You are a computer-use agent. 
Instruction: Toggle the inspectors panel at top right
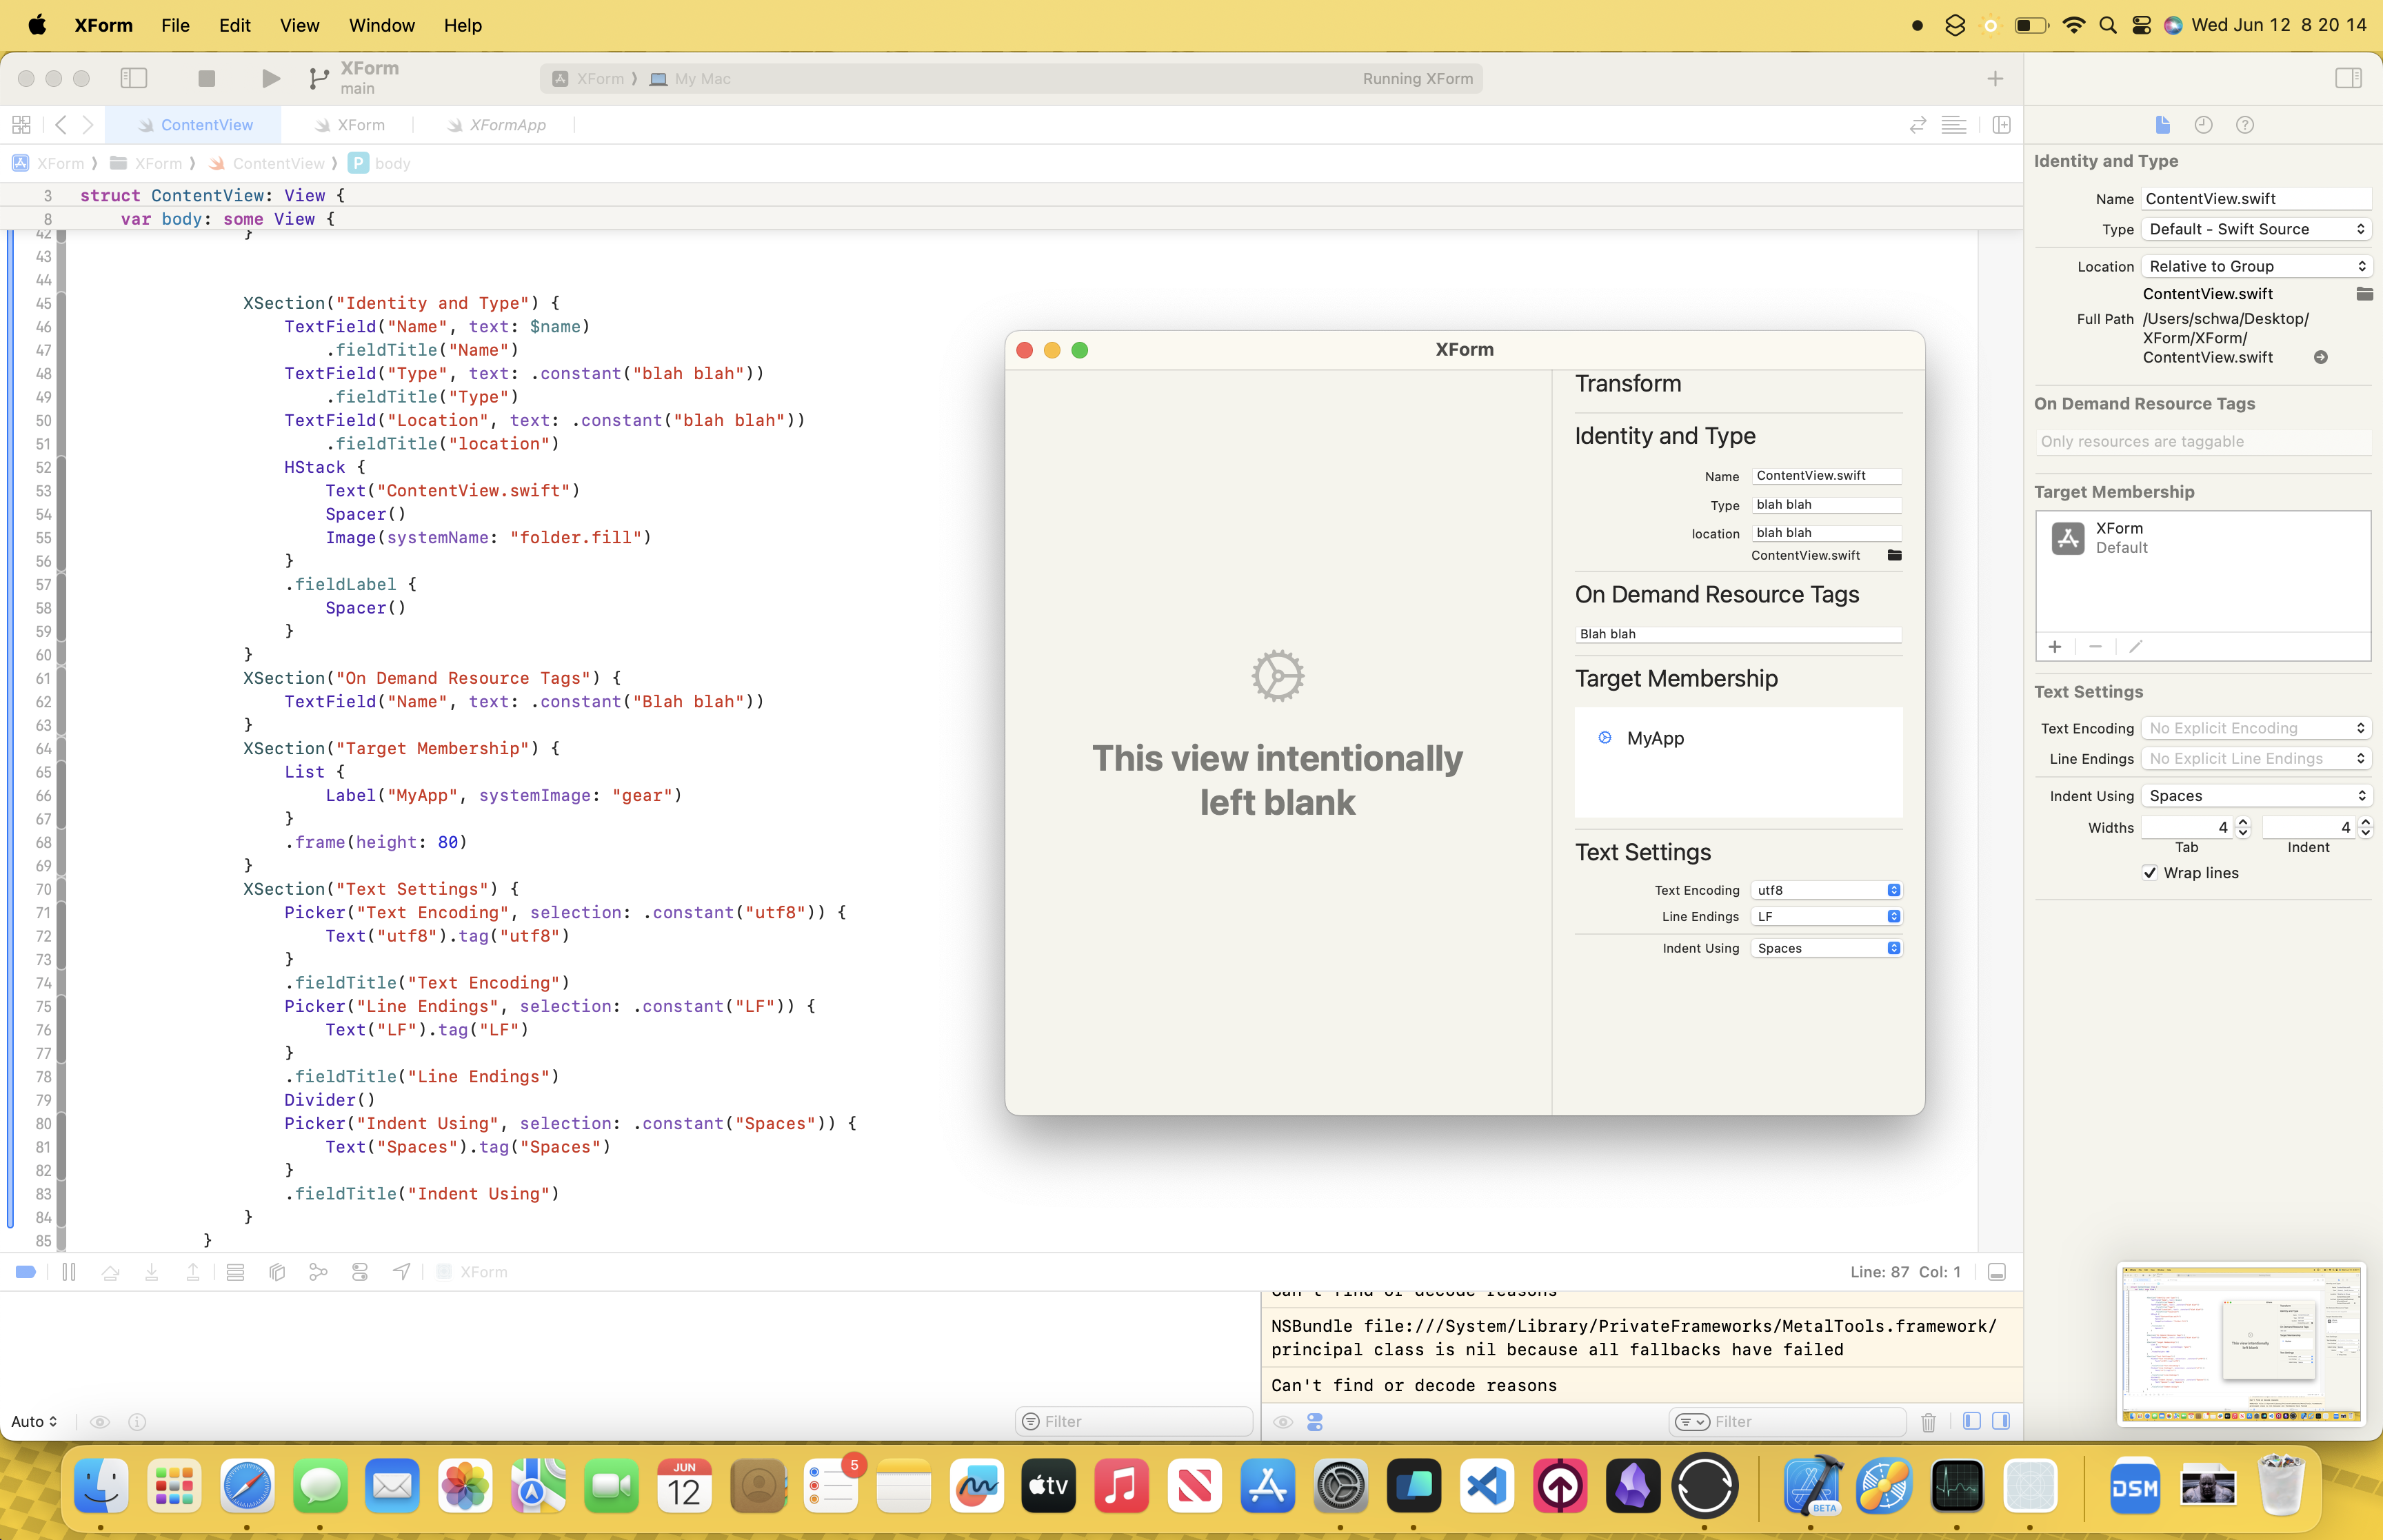point(2348,78)
